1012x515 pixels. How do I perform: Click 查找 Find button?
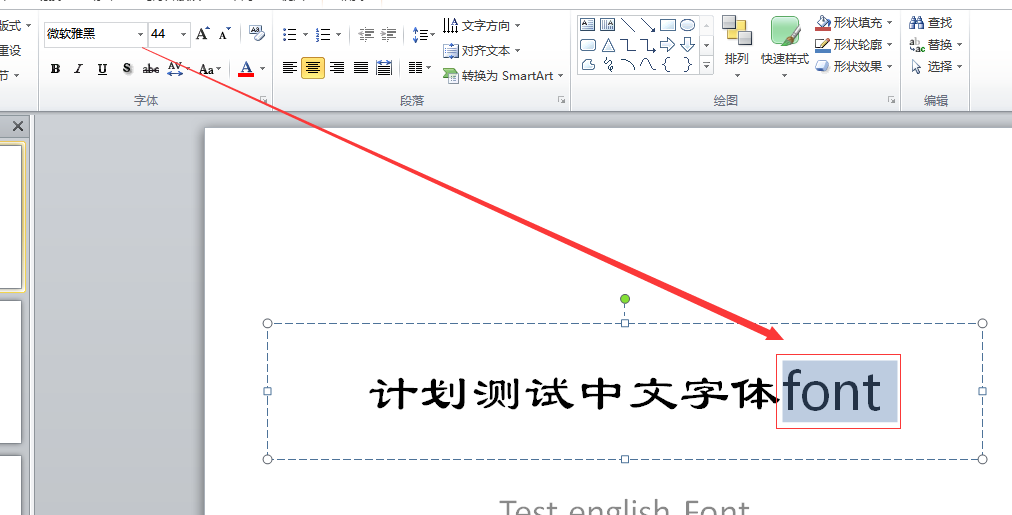[x=931, y=23]
